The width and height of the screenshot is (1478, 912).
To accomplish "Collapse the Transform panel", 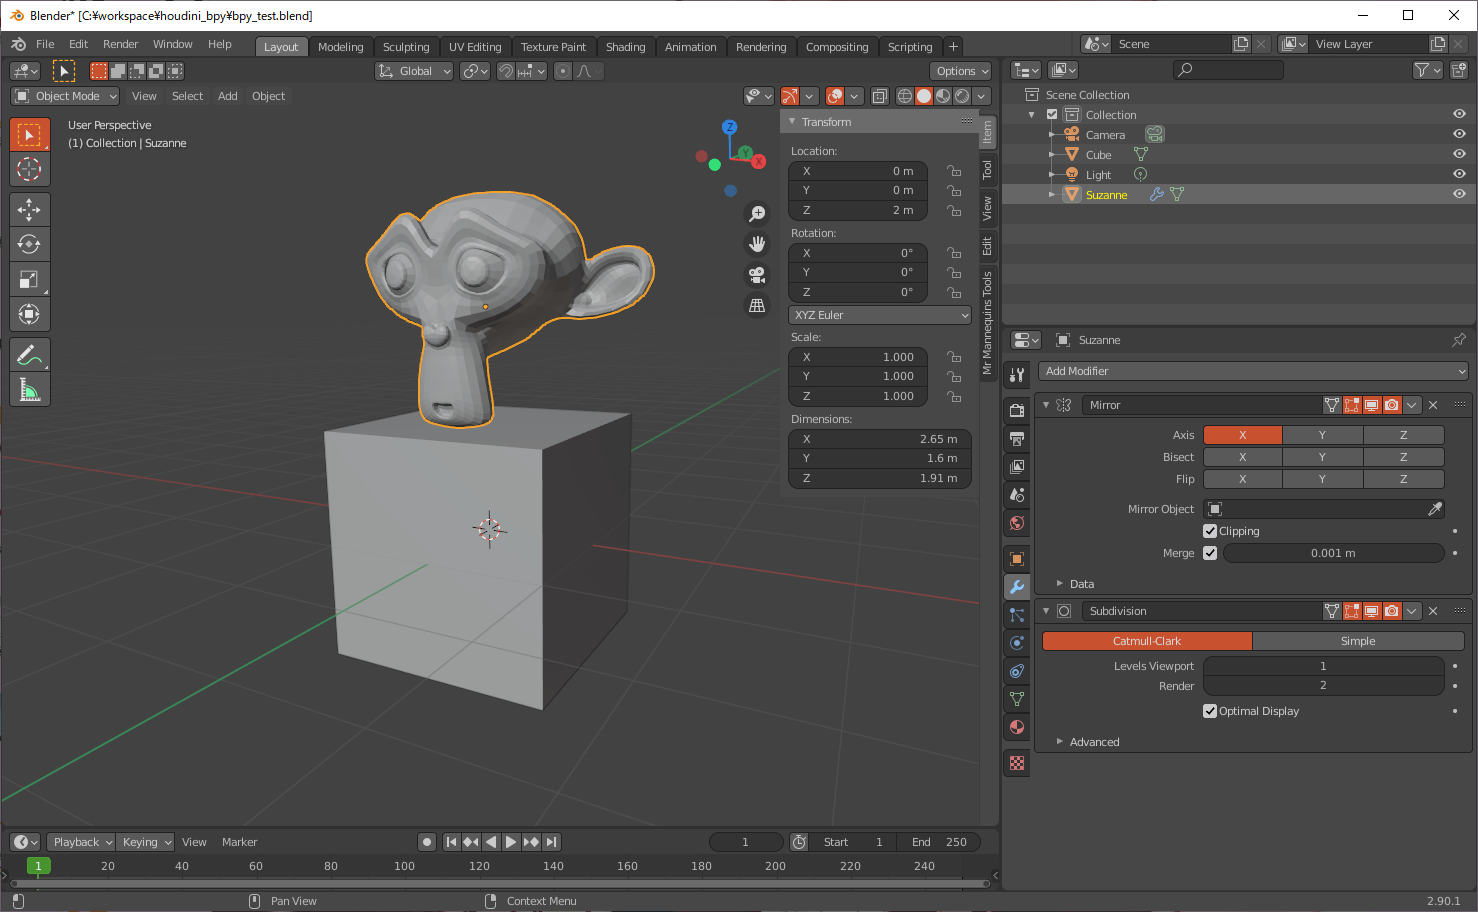I will [x=793, y=122].
